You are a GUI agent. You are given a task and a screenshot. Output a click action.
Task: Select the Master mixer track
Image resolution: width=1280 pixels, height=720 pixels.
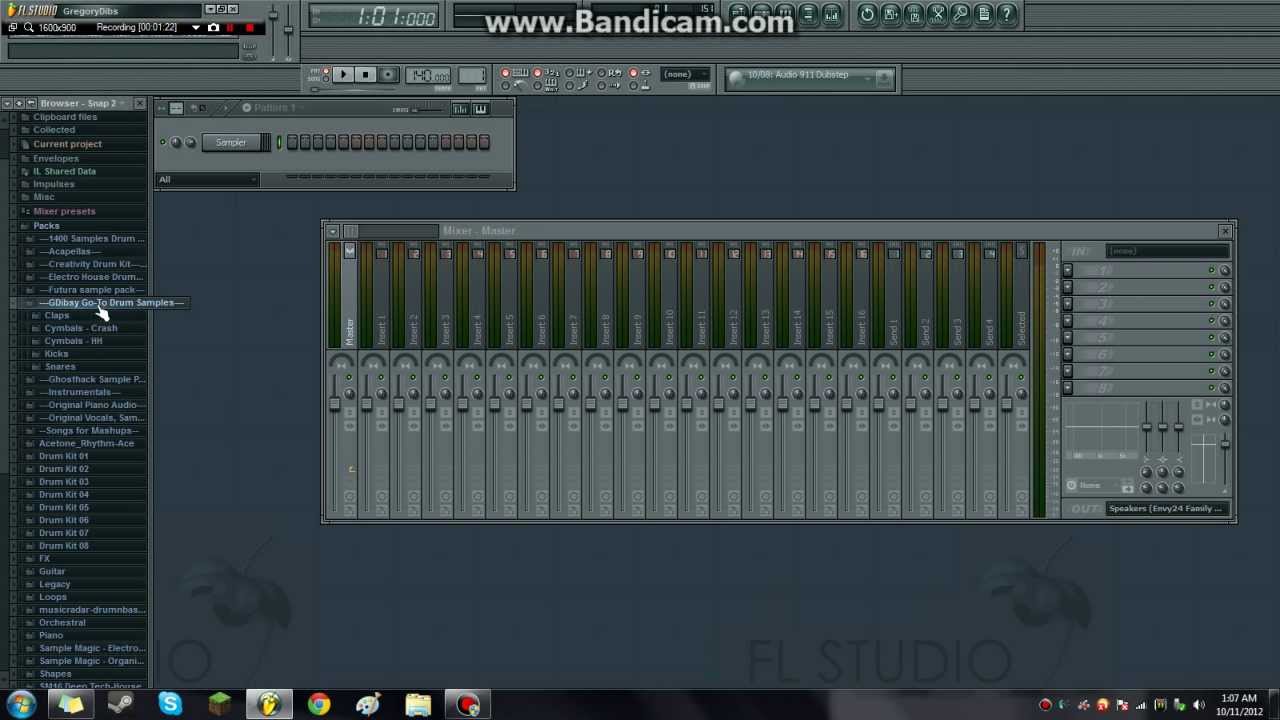pyautogui.click(x=350, y=295)
